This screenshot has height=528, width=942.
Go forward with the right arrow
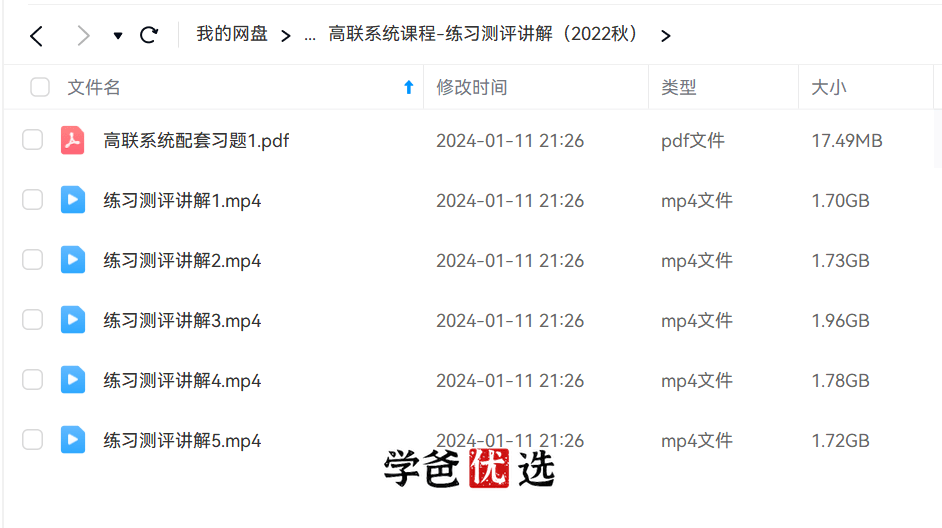83,35
